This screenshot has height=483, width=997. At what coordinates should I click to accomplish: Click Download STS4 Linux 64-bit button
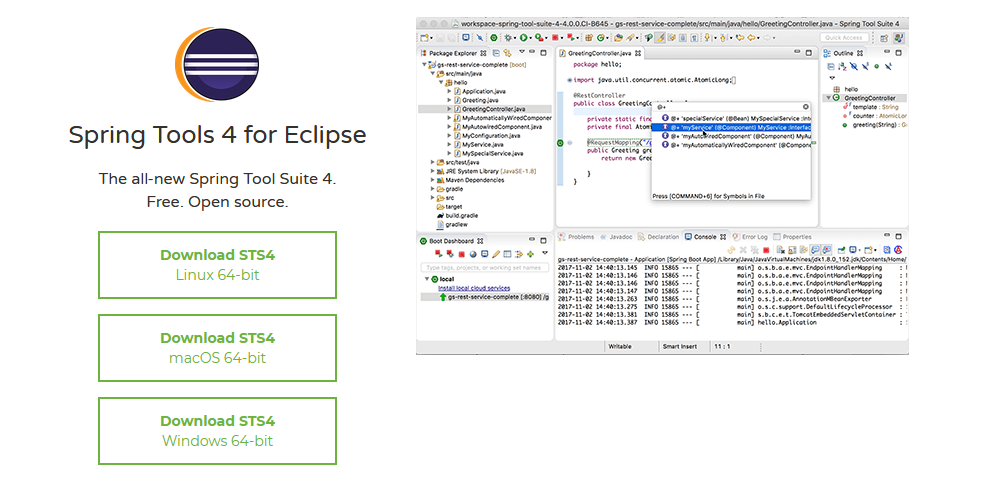[217, 264]
